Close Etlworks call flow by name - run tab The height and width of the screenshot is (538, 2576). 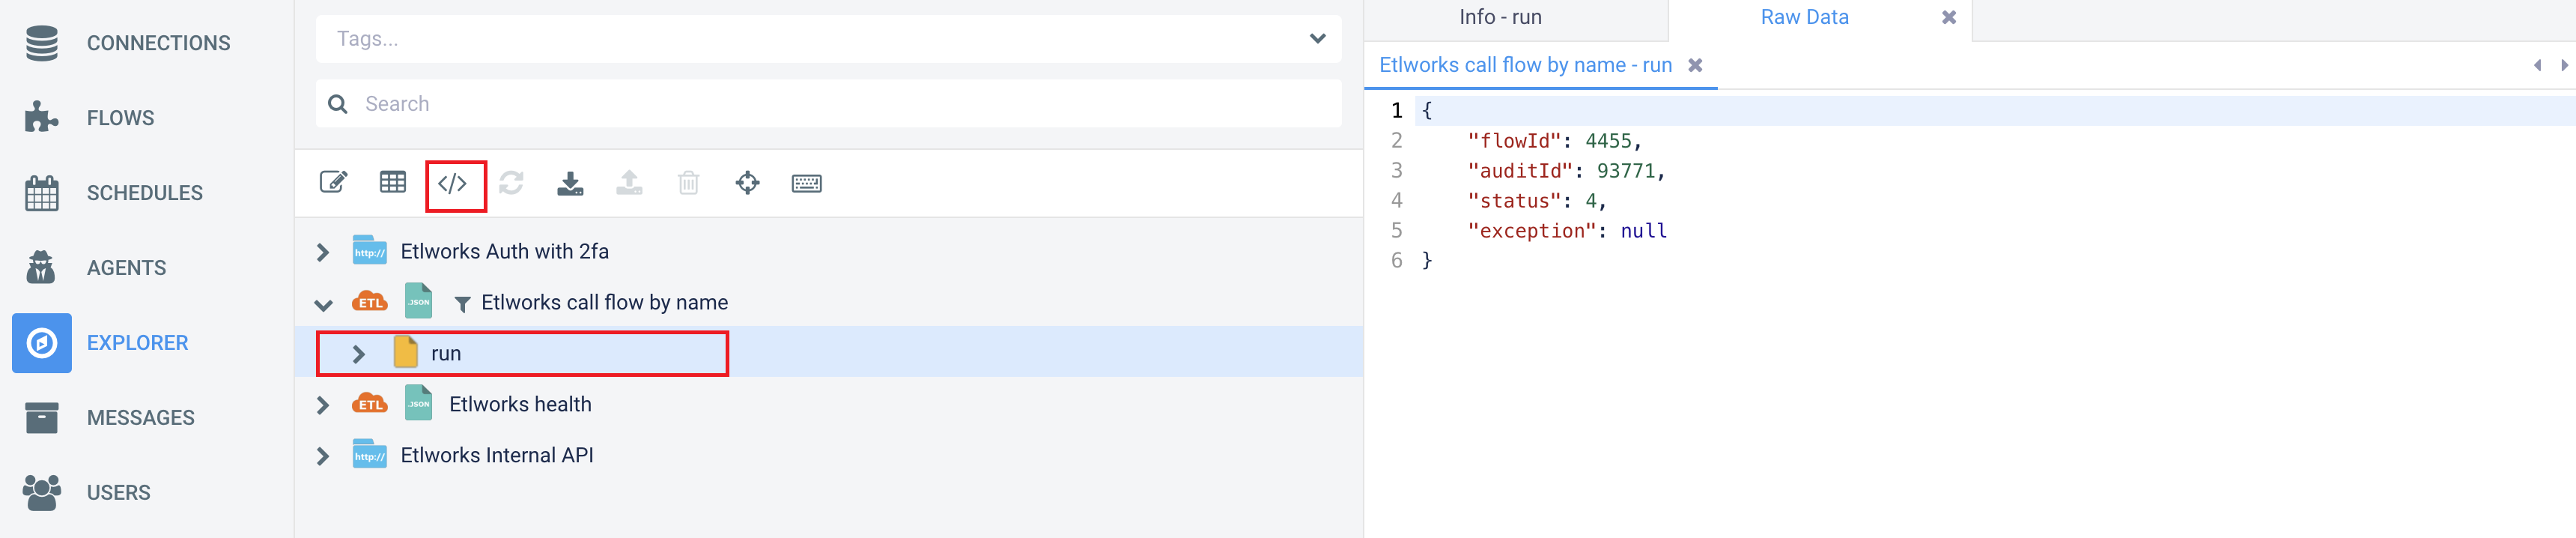1695,66
